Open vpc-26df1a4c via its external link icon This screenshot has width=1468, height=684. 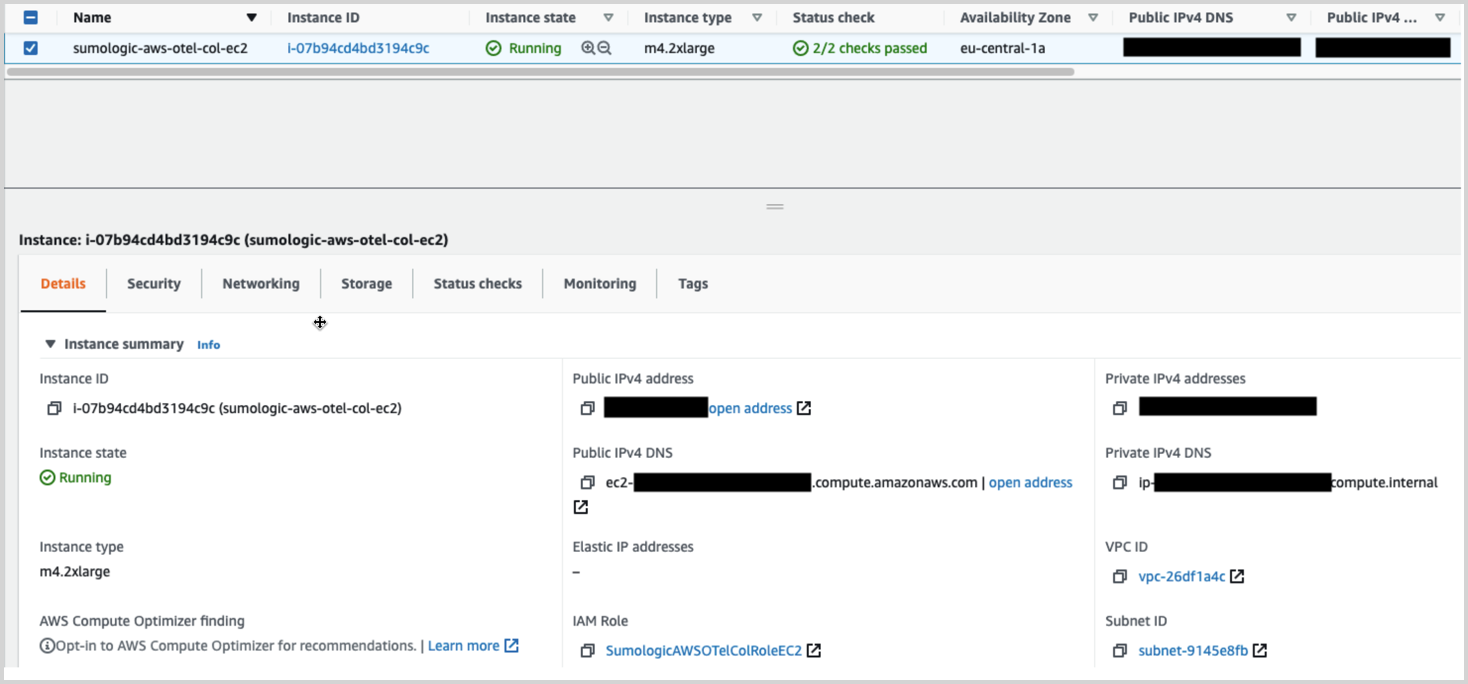pos(1237,576)
